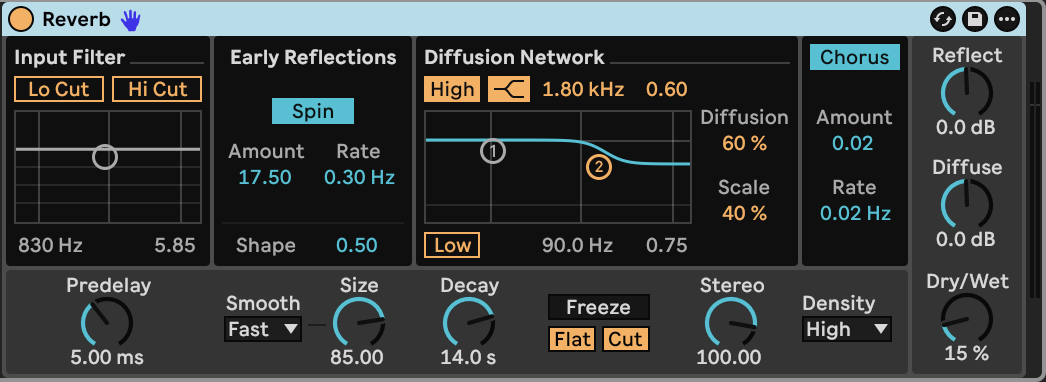
Task: Click the Dry/Wet knob
Action: 967,319
